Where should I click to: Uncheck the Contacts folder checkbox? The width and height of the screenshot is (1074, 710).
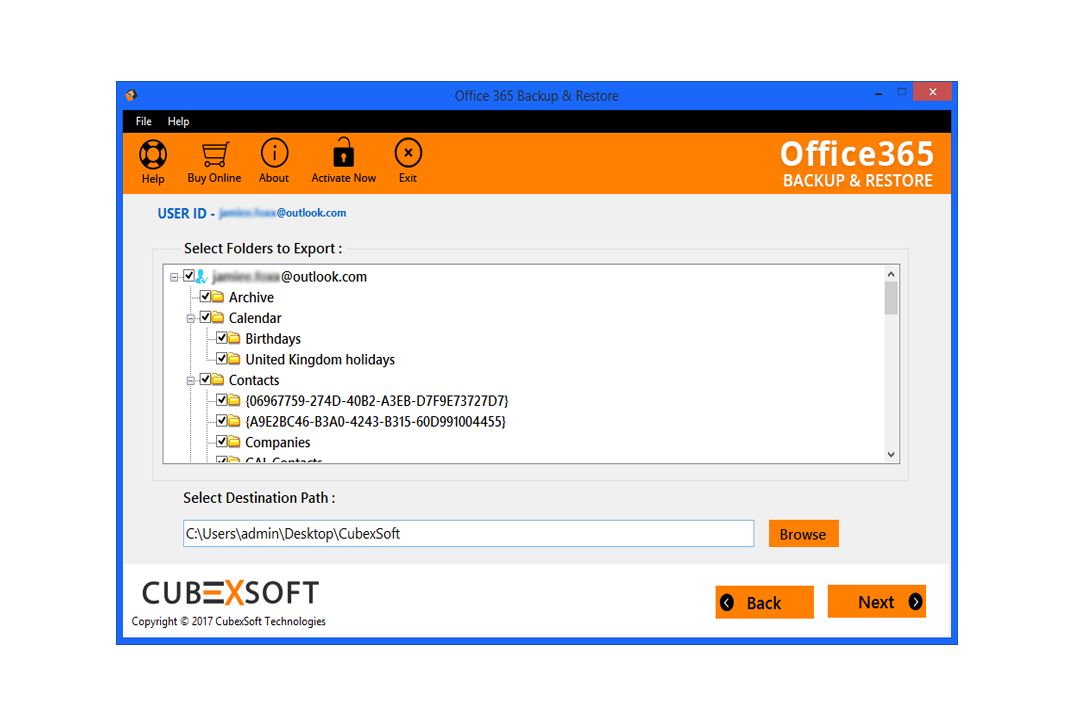[205, 379]
